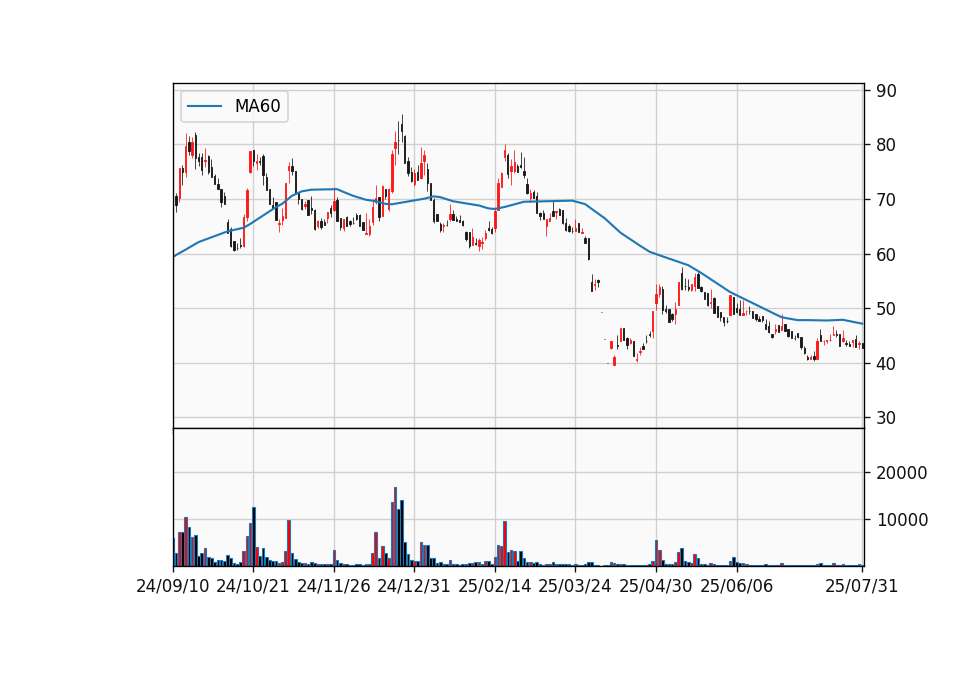Click the 10000 volume axis label
960x690 pixels.
(902, 520)
